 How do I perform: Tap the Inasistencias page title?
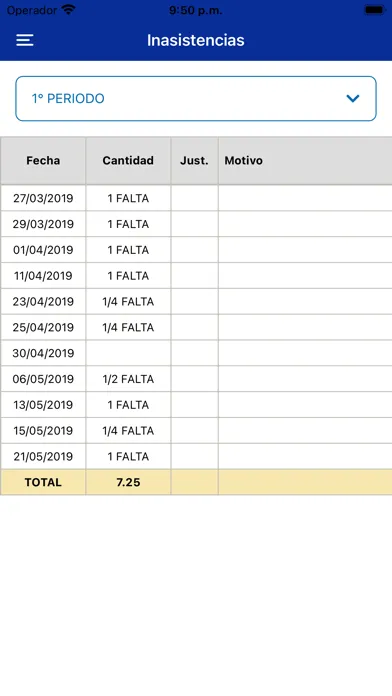[196, 40]
